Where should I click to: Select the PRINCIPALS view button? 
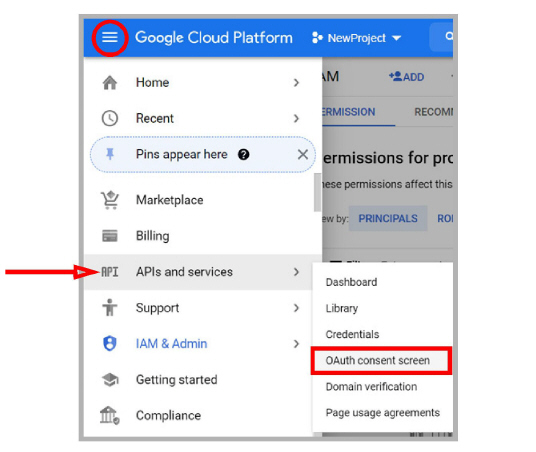(388, 218)
